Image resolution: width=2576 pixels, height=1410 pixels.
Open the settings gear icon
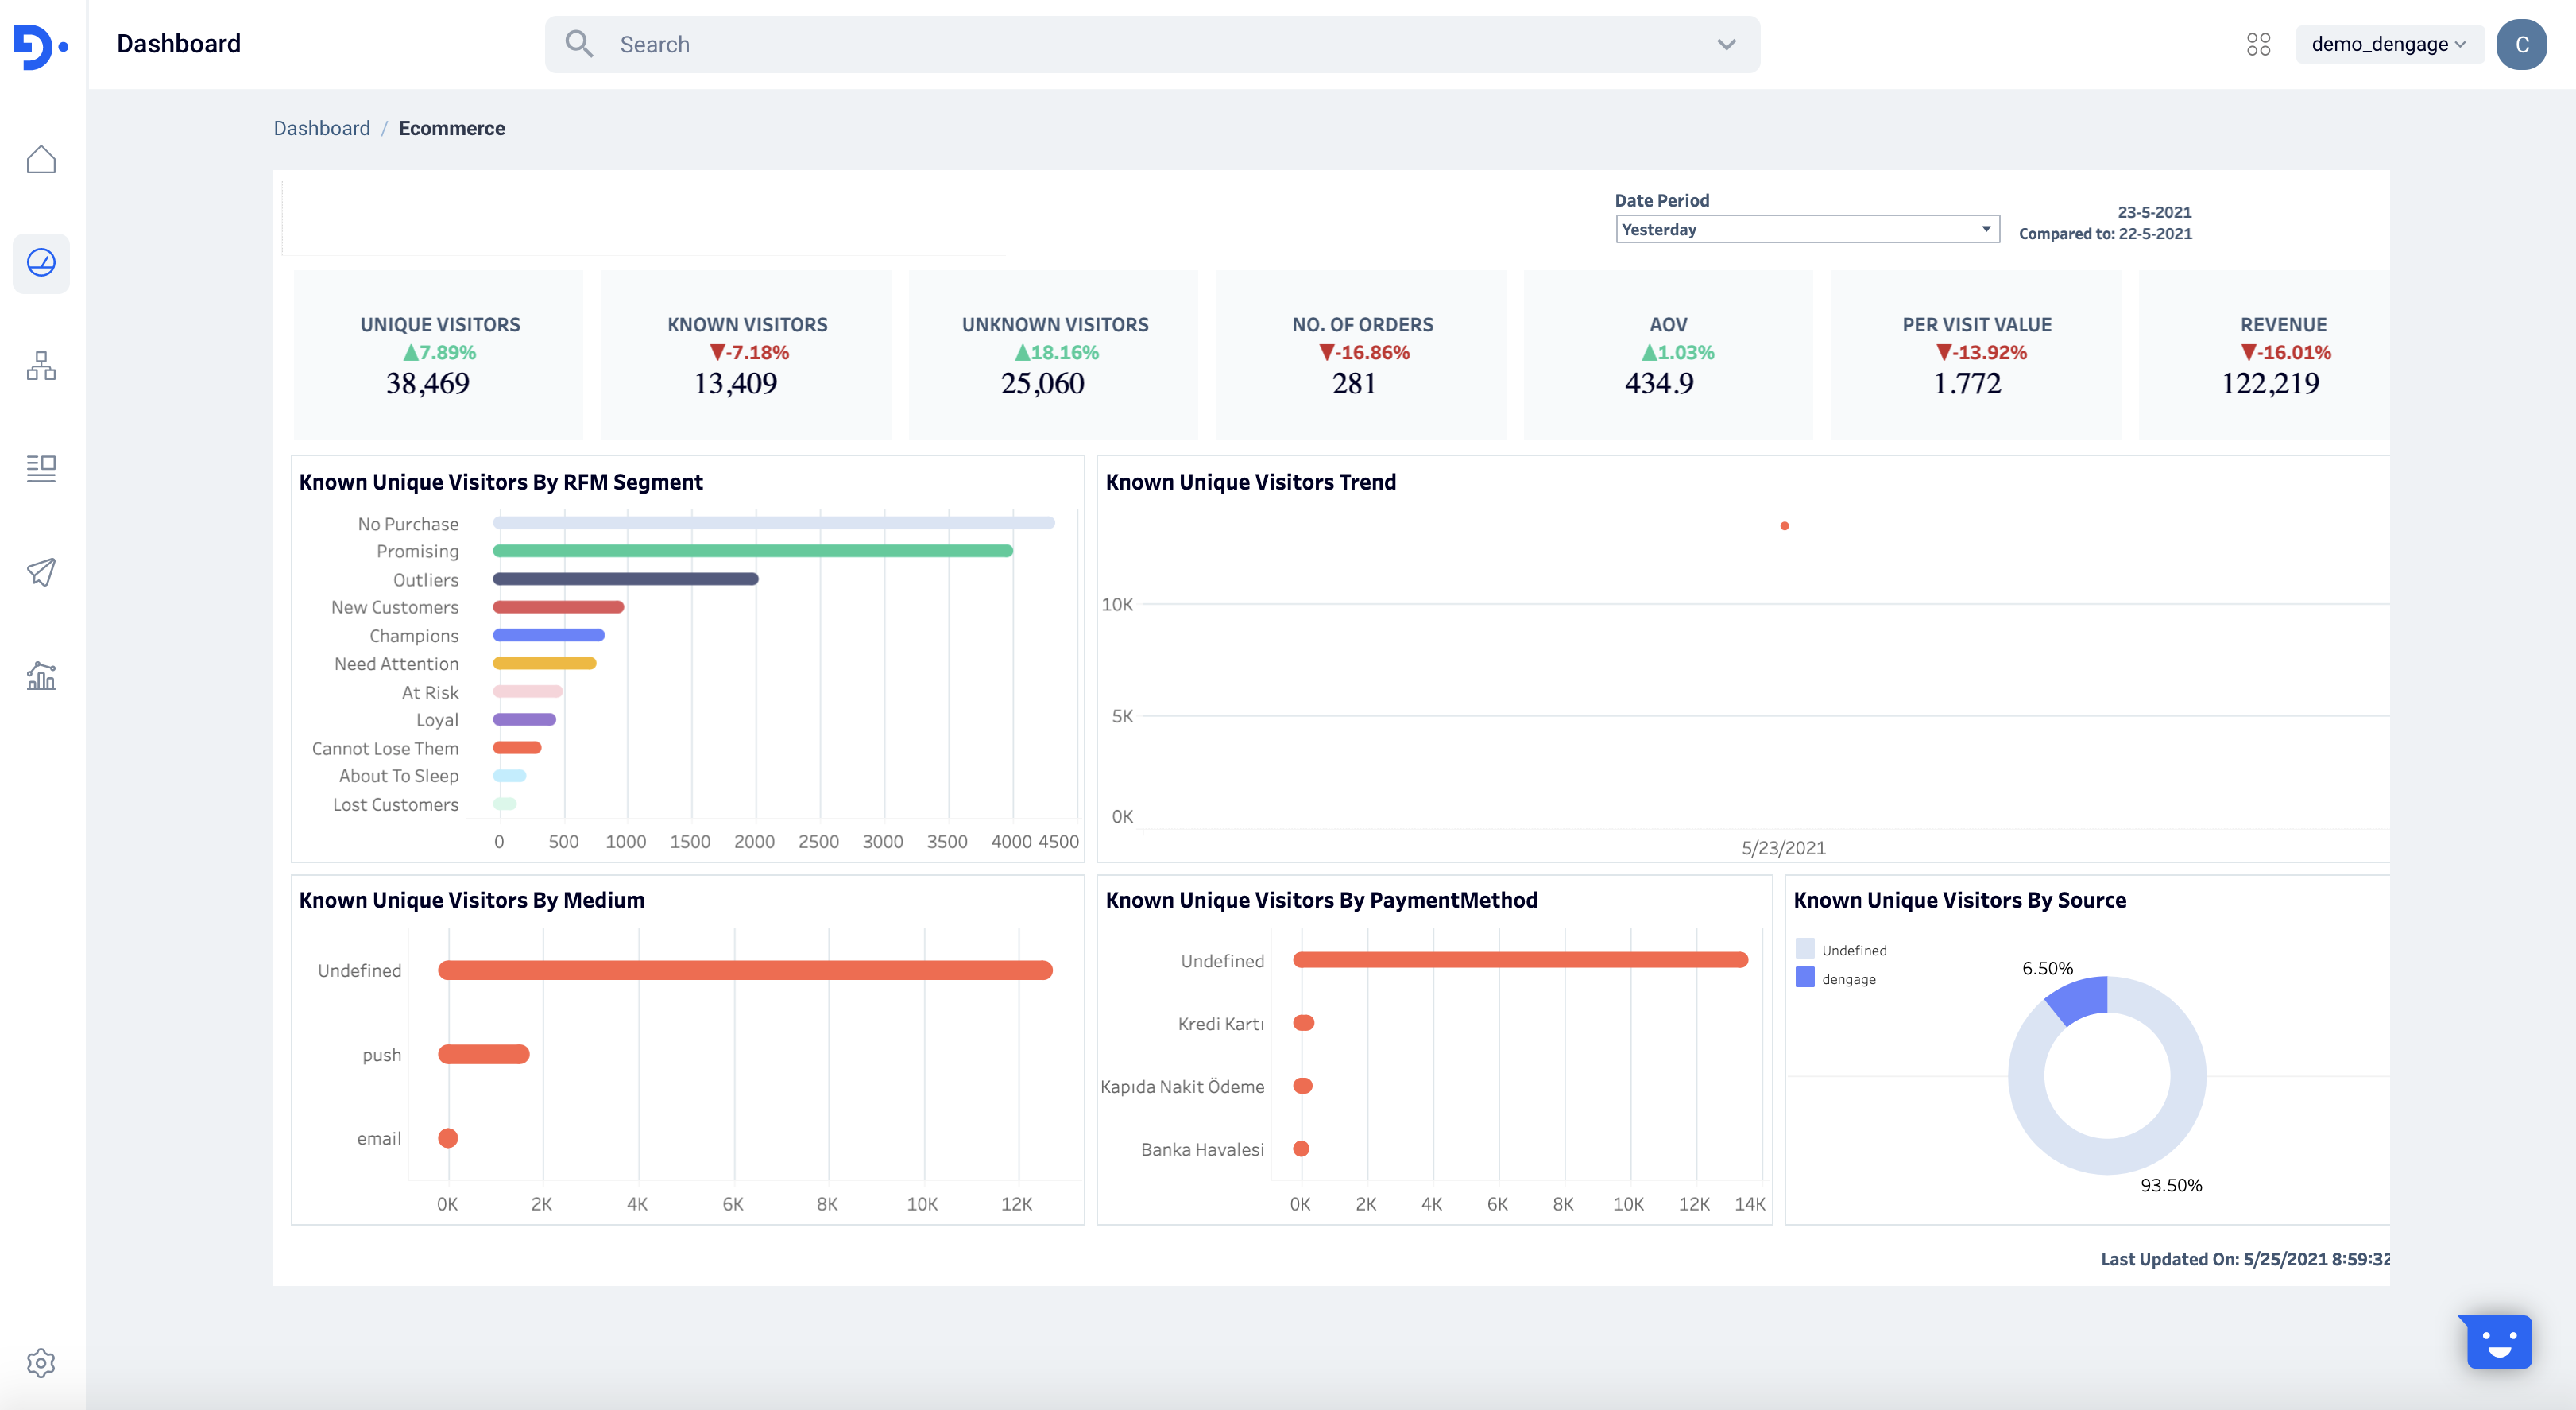(41, 1362)
